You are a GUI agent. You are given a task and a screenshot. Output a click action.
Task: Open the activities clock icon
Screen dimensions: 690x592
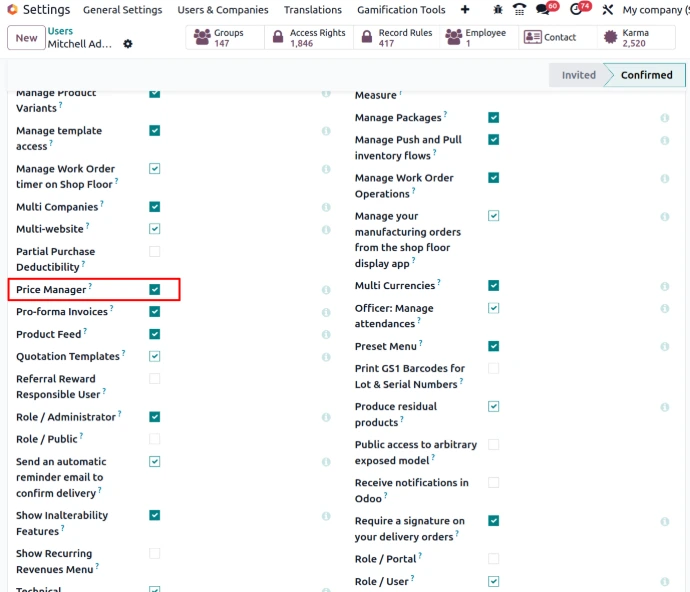(x=576, y=10)
